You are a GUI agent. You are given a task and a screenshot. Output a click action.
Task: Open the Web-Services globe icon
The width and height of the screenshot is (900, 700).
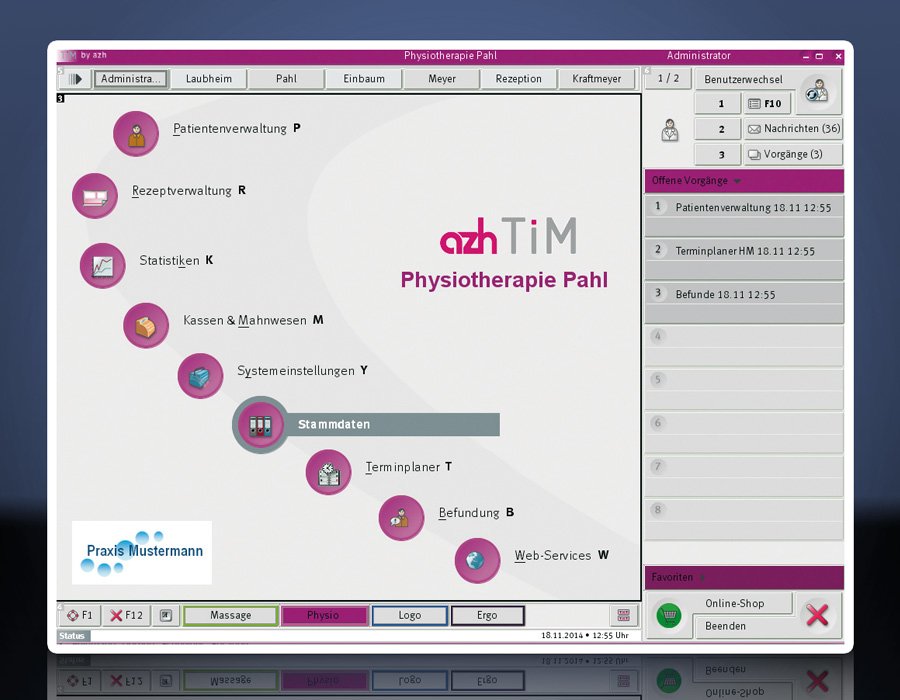tap(477, 561)
